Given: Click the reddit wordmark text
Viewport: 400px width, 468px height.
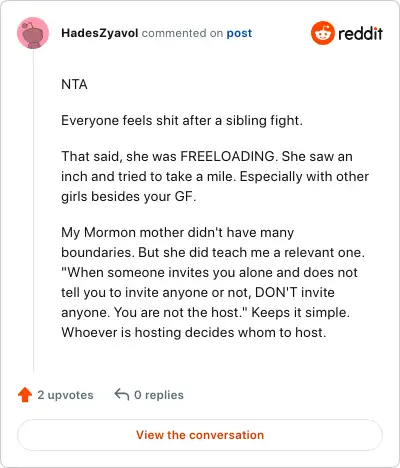Looking at the screenshot, I should [360, 33].
